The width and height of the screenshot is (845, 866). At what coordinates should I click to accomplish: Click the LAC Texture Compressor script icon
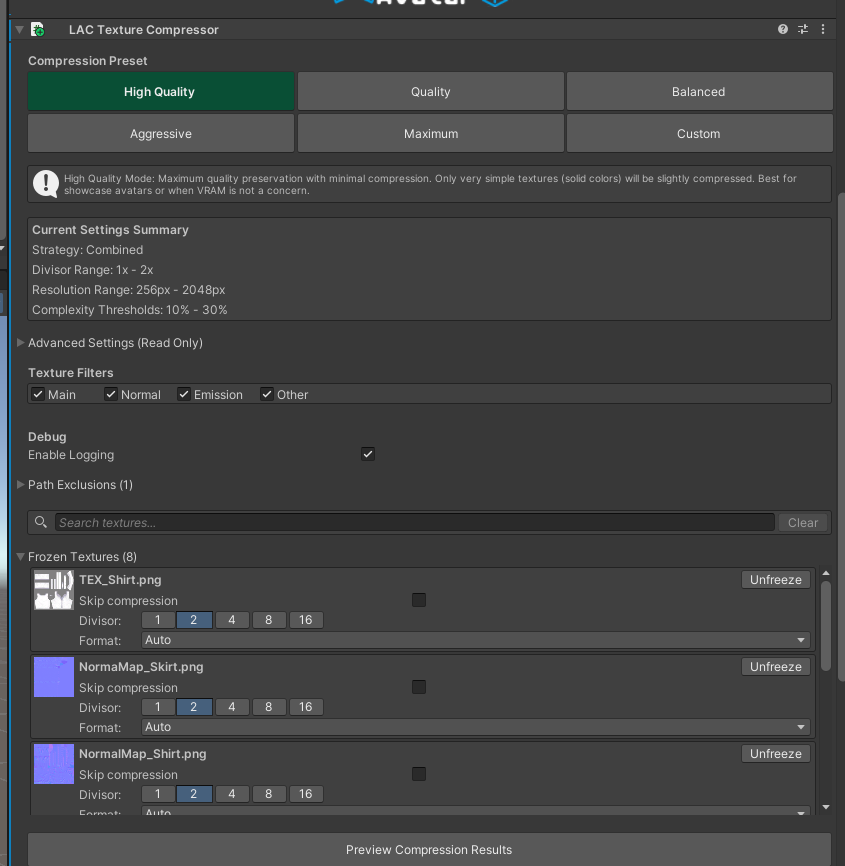click(38, 30)
